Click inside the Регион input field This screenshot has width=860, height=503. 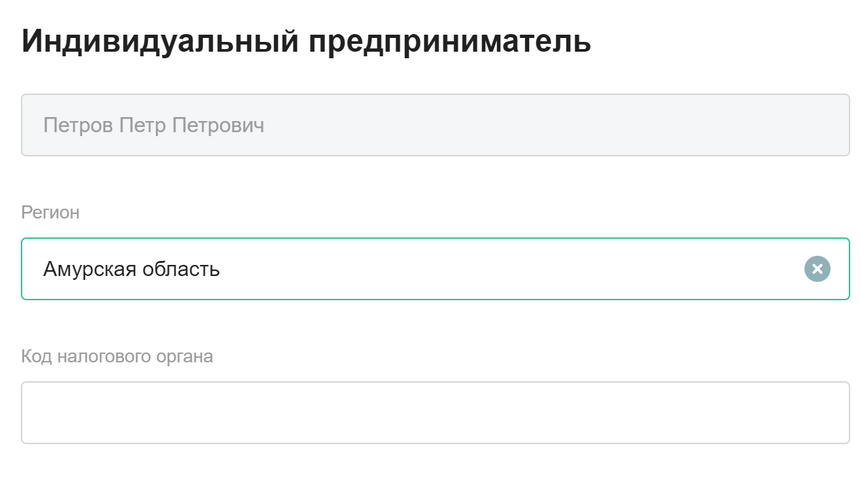[x=435, y=269]
